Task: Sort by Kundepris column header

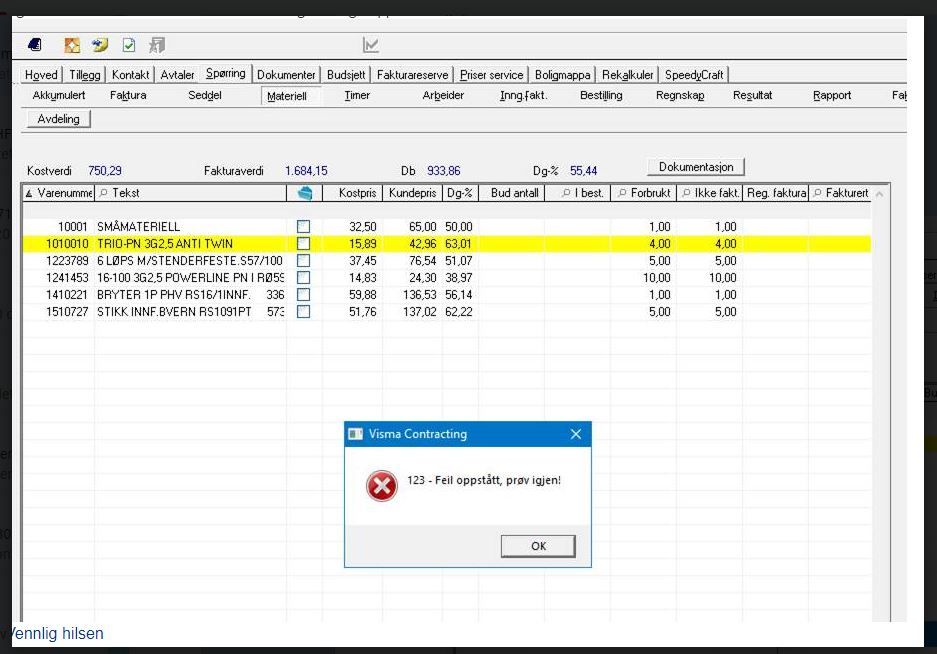Action: click(412, 192)
